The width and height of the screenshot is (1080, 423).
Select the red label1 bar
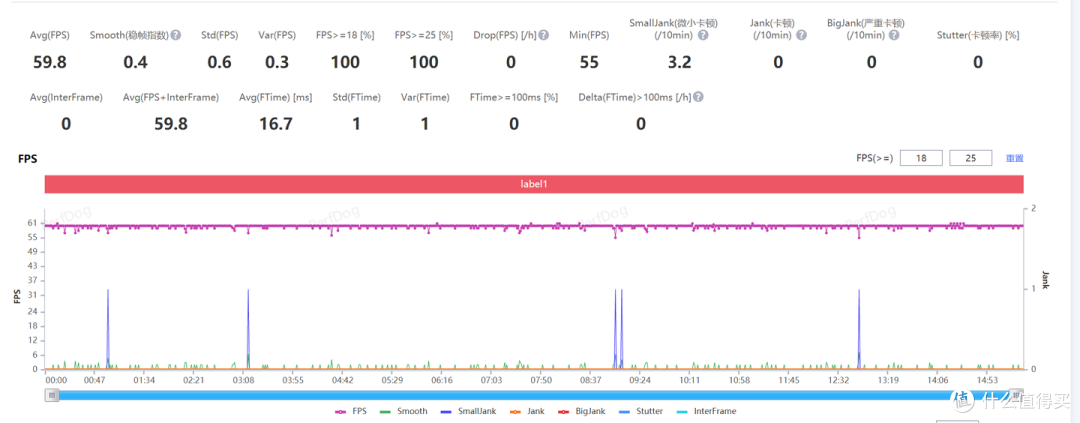click(x=534, y=185)
